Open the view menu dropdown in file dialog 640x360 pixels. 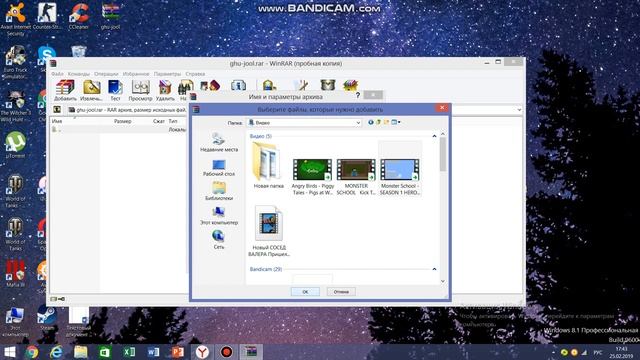tap(396, 122)
